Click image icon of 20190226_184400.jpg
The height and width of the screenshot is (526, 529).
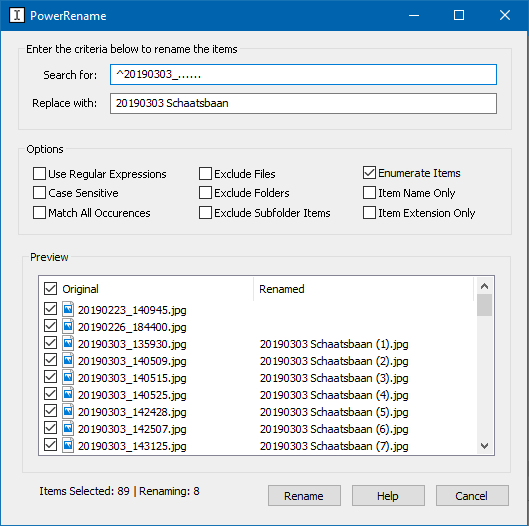tap(68, 326)
